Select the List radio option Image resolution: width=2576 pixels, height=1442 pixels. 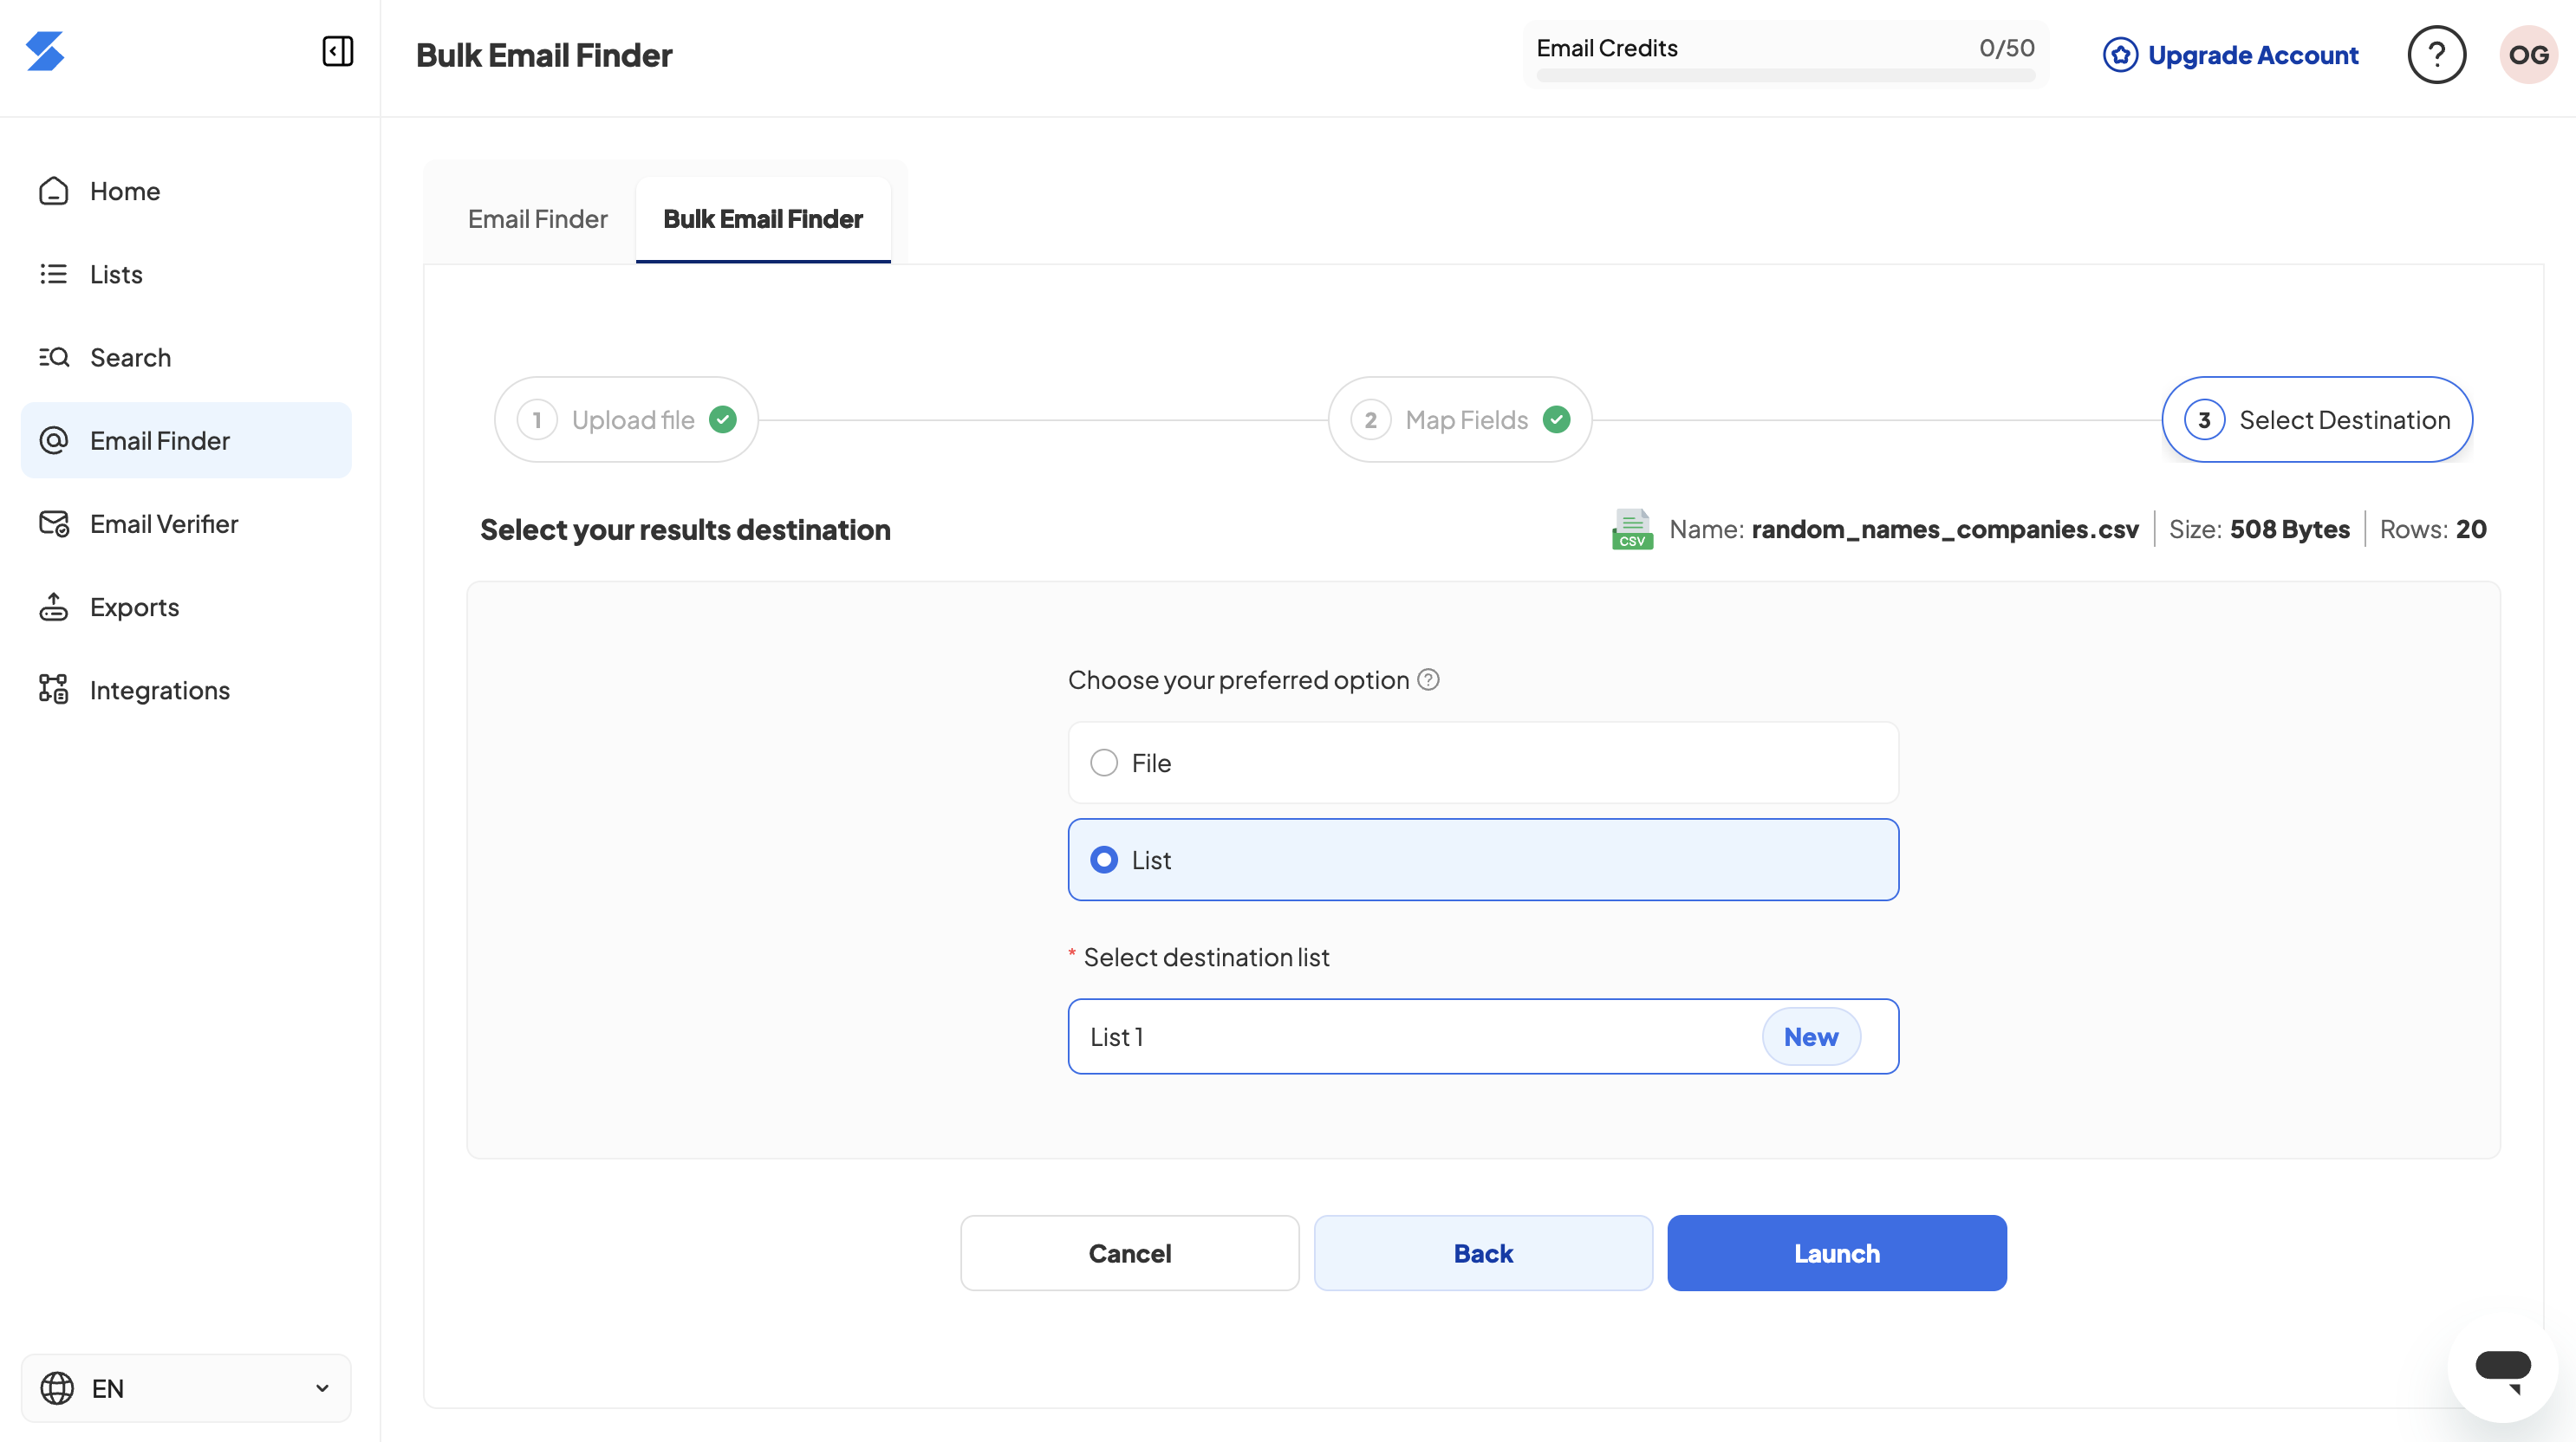pyautogui.click(x=1483, y=860)
